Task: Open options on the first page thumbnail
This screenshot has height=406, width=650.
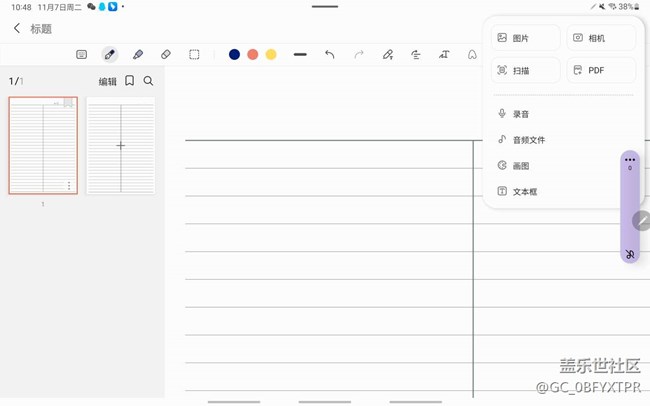Action: pos(69,186)
